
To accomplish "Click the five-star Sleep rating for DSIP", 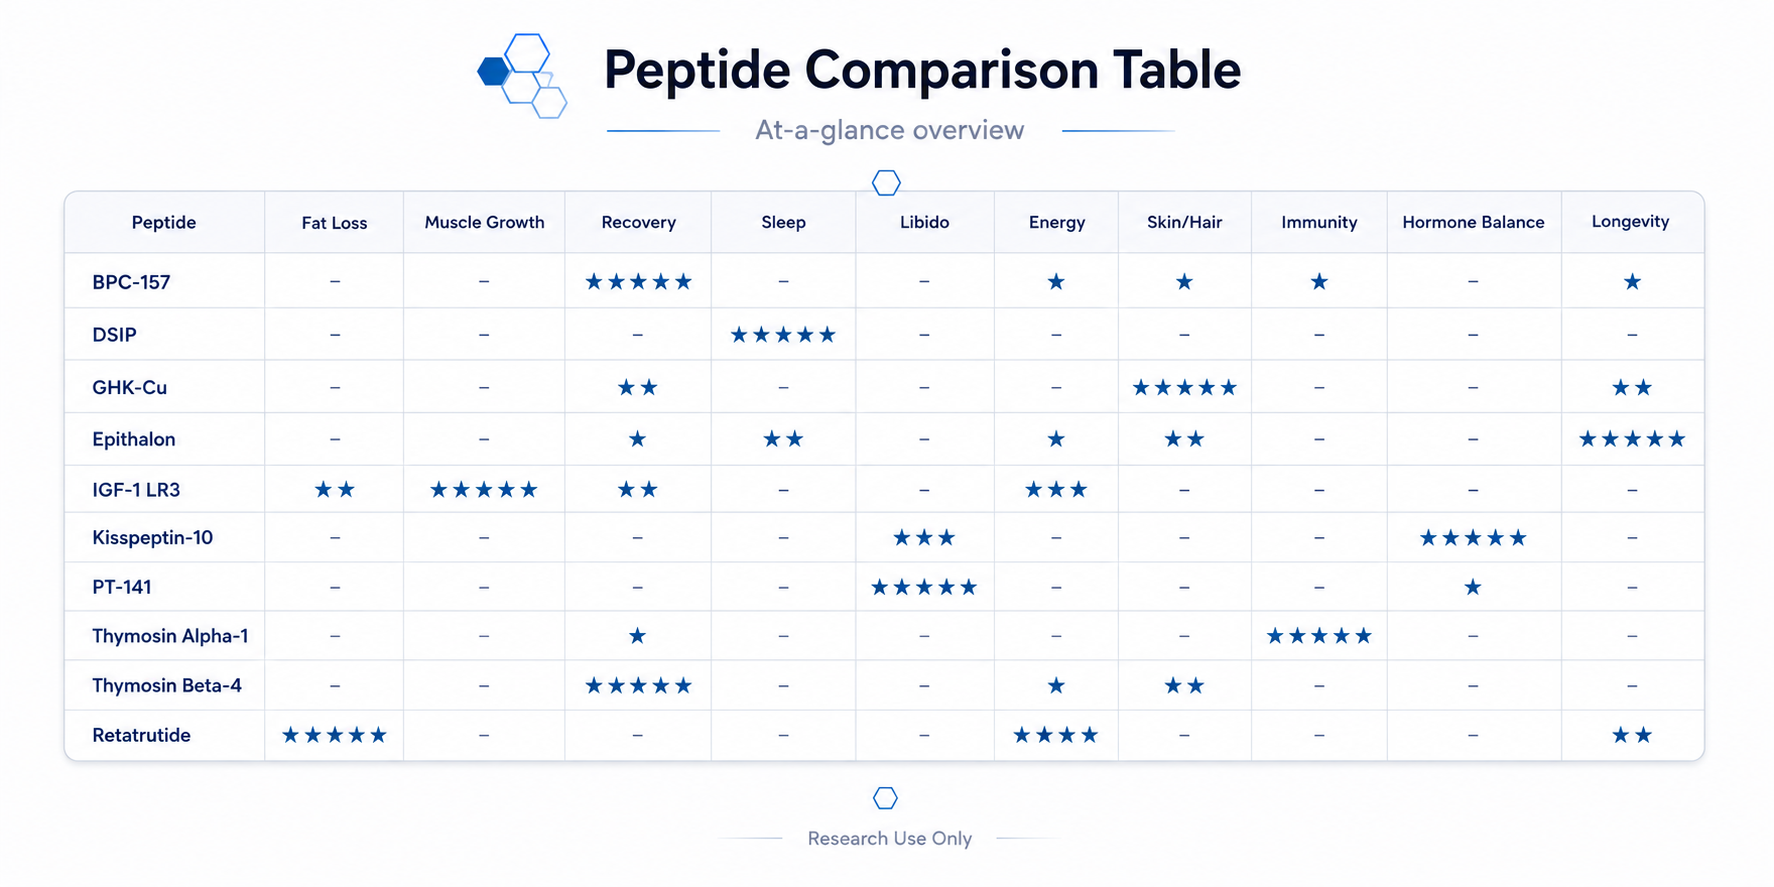I will pyautogui.click(x=783, y=335).
